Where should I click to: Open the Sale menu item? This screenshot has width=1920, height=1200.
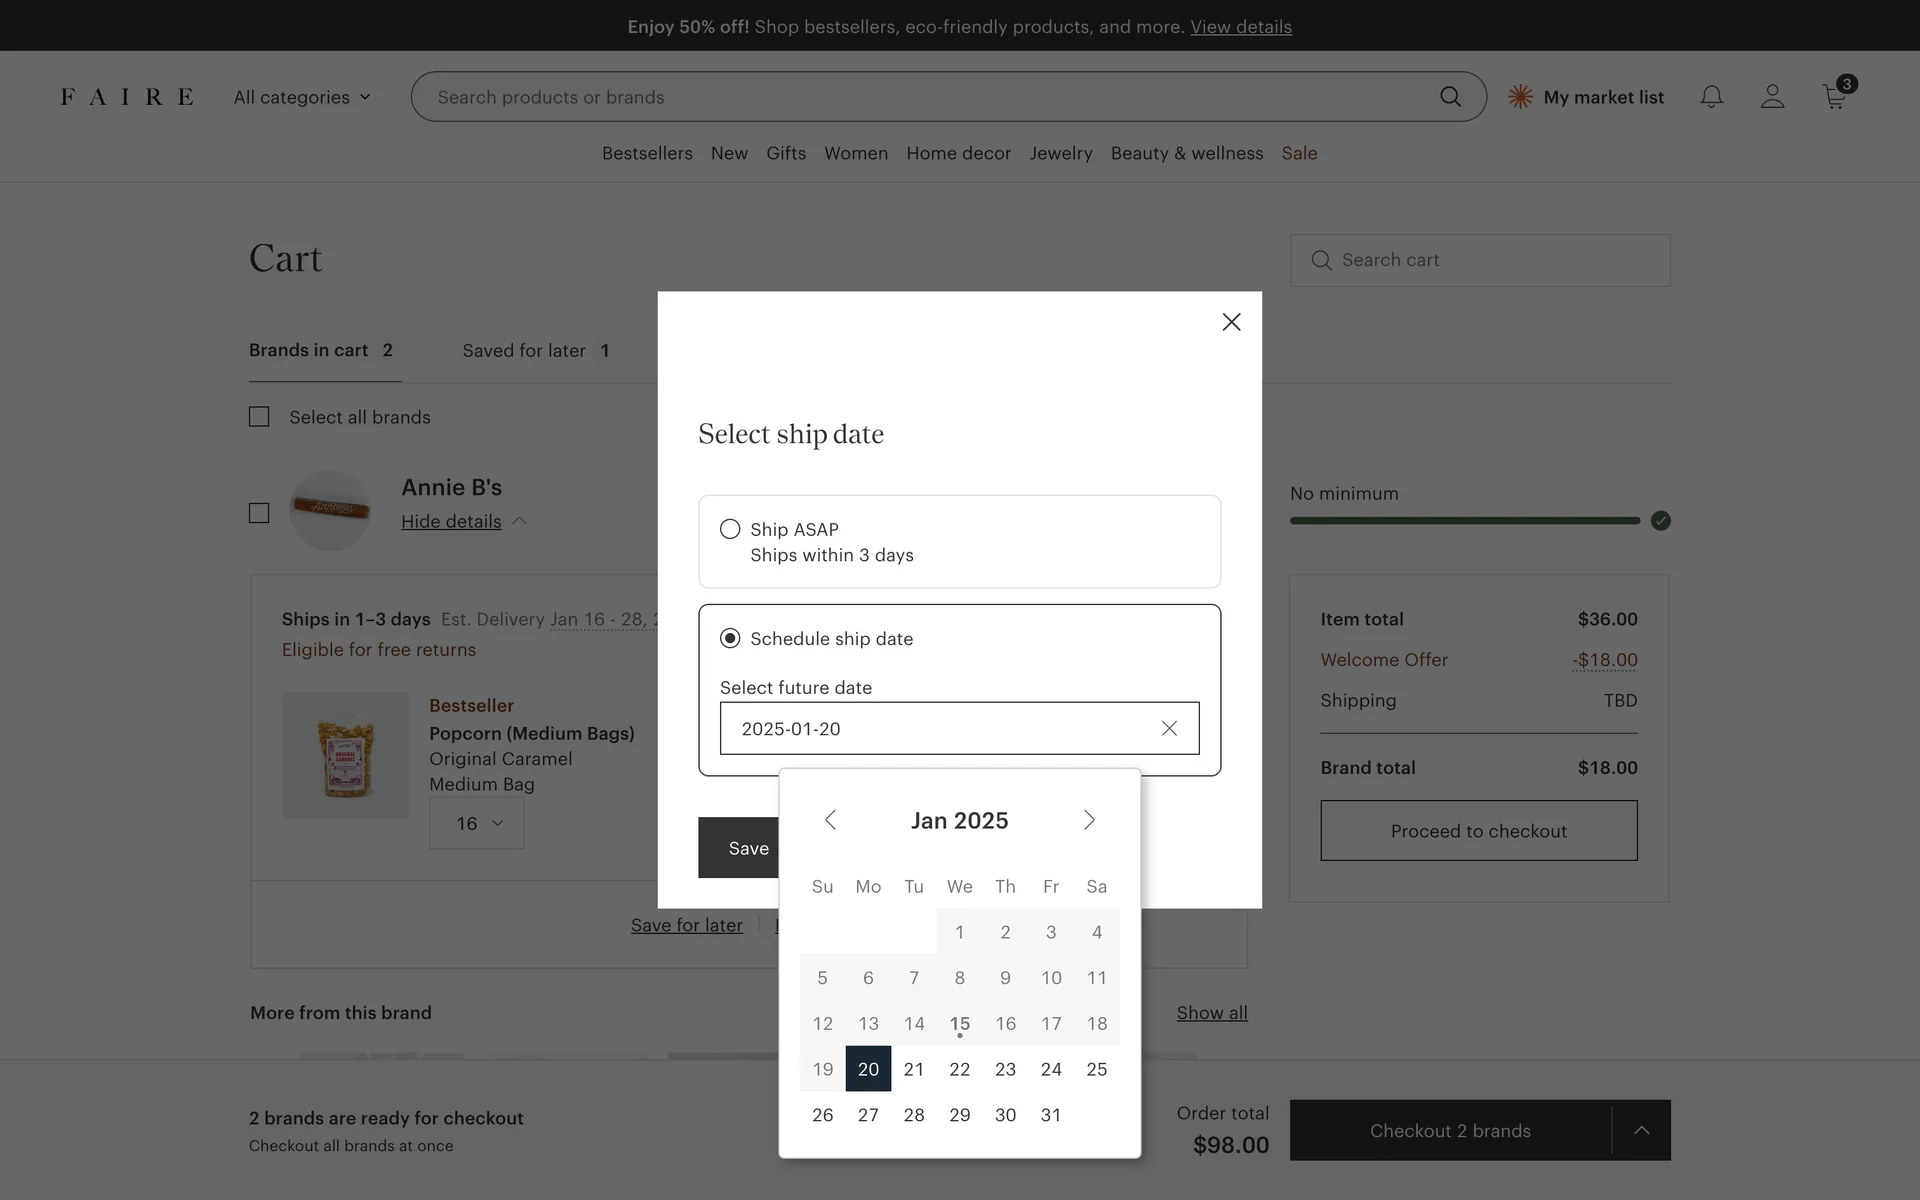(1299, 153)
